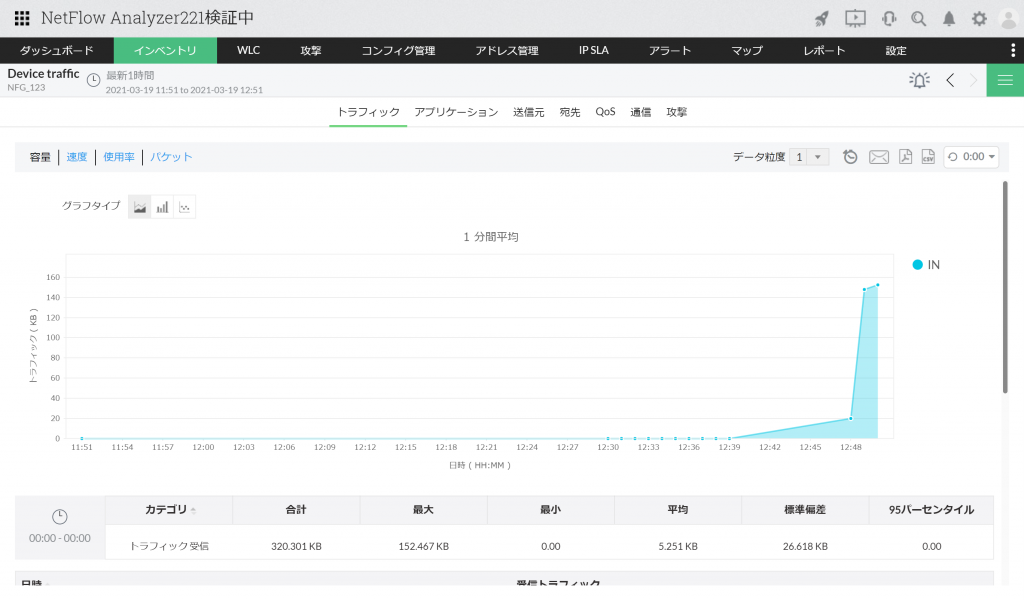Open the レポート menu item
The height and width of the screenshot is (600, 1024).
pos(823,50)
